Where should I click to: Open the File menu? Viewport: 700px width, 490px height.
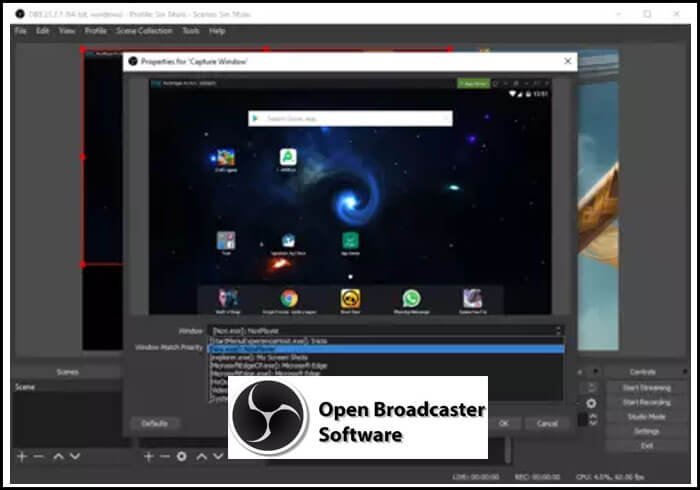click(x=21, y=31)
